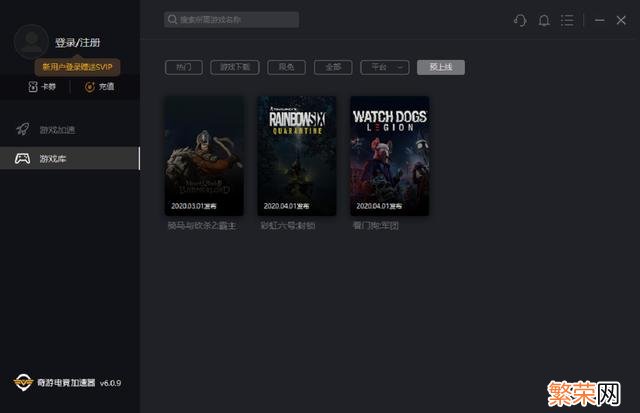Select the 预上线 filter tab

click(440, 67)
